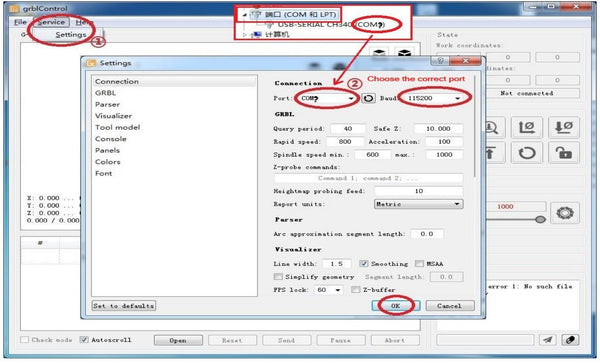Select the Tool model settings category
600x363 pixels.
click(x=174, y=127)
